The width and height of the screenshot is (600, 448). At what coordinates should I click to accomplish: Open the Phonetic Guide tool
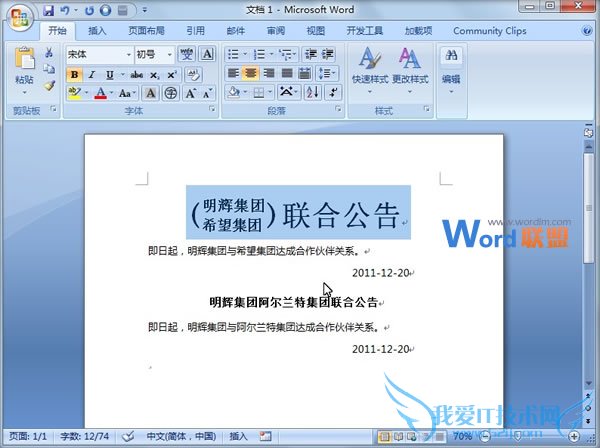coord(186,54)
